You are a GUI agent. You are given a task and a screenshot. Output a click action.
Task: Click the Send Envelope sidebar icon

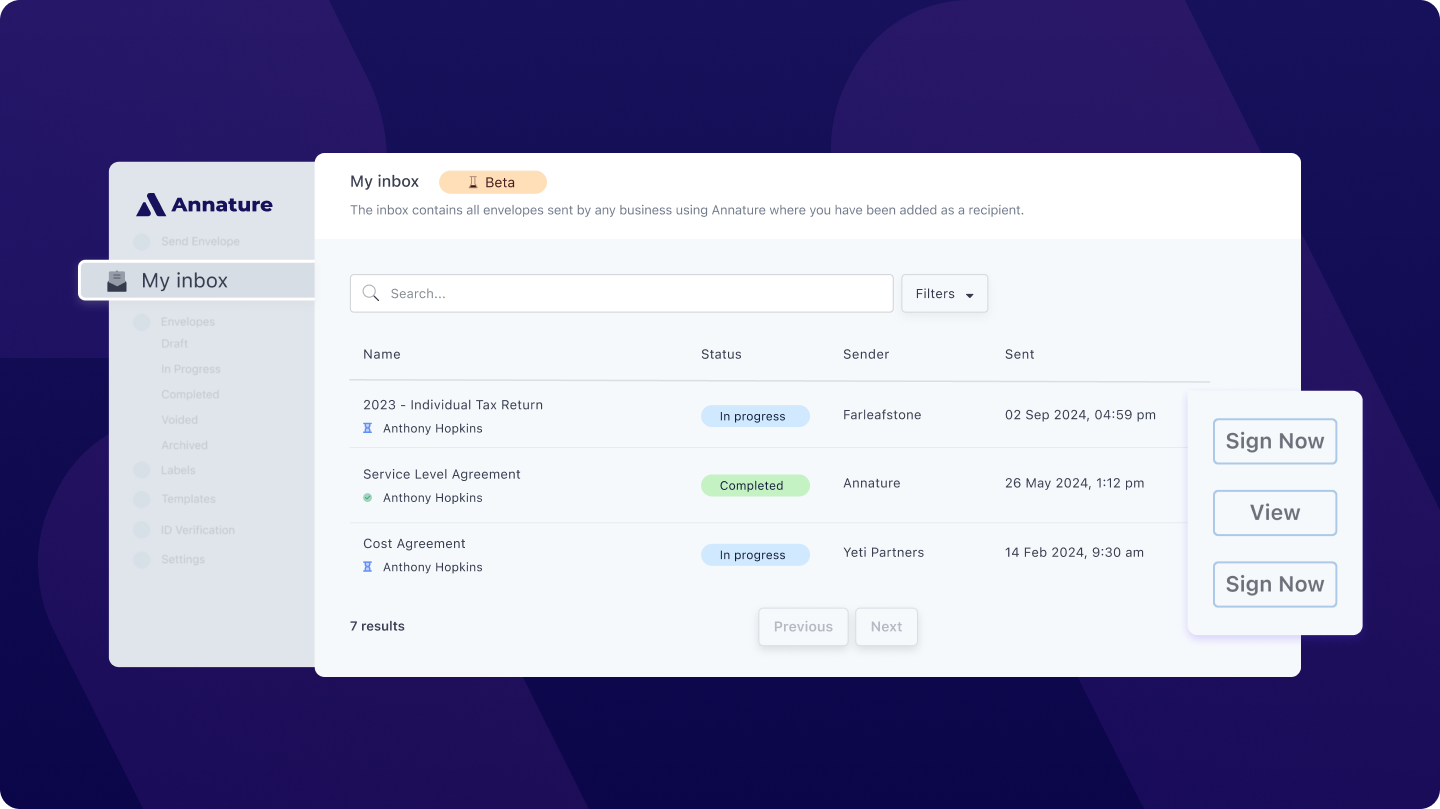click(141, 242)
